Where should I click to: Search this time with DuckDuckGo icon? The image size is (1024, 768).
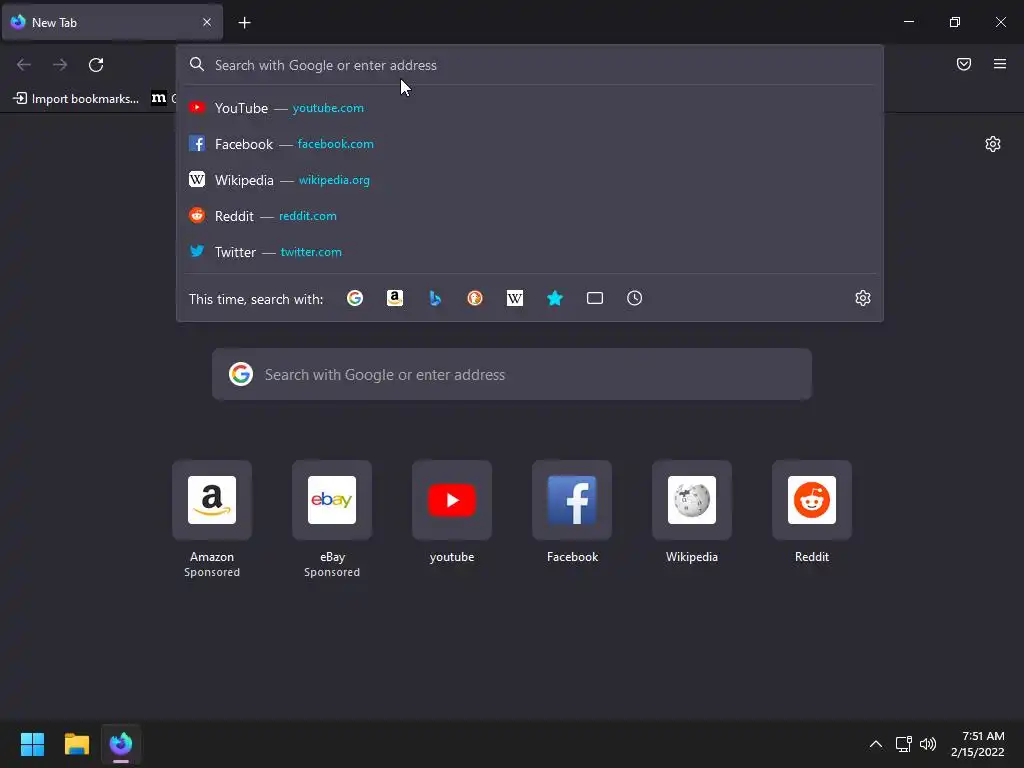[475, 298]
